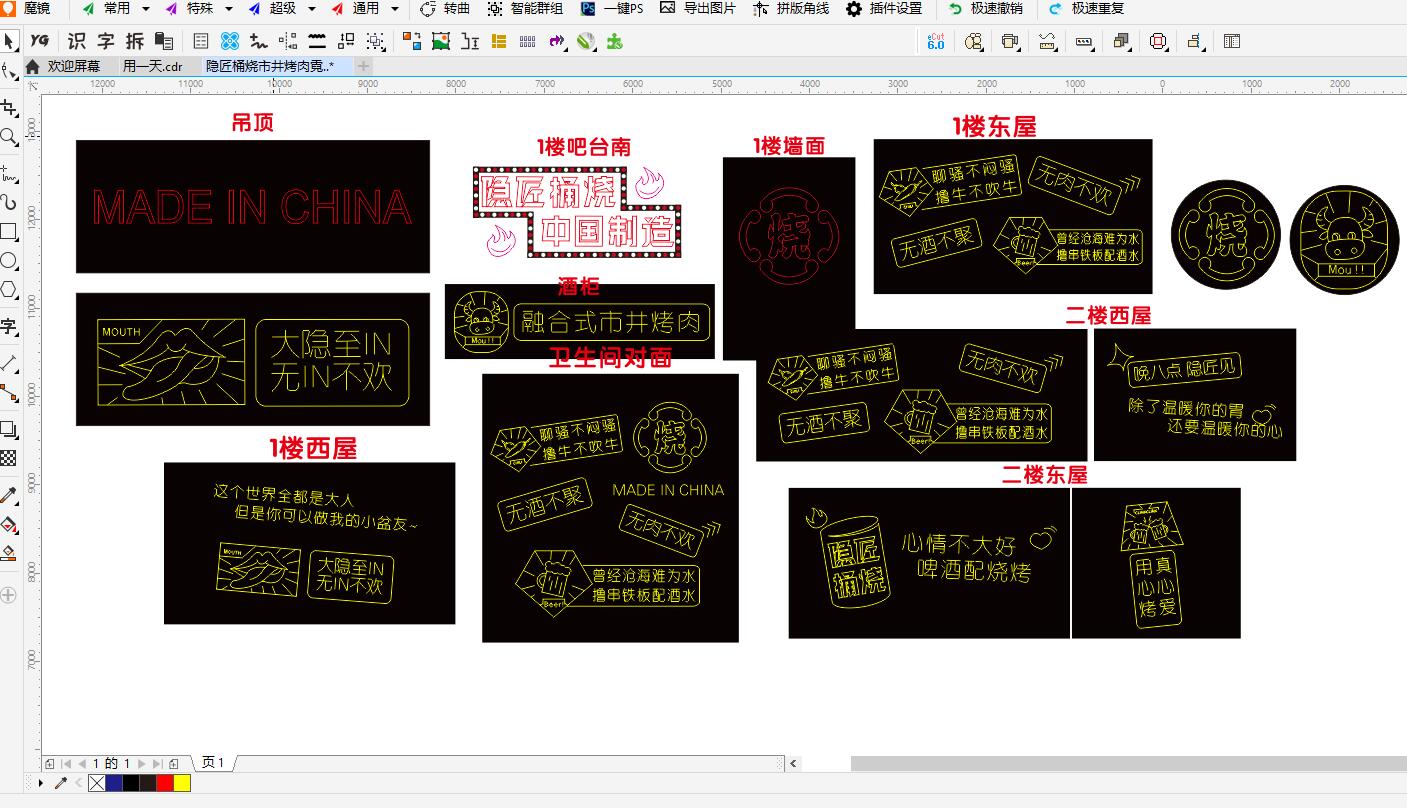Pick the Color Eyedropper tool in toolbox
The image size is (1407, 808).
coord(9,495)
